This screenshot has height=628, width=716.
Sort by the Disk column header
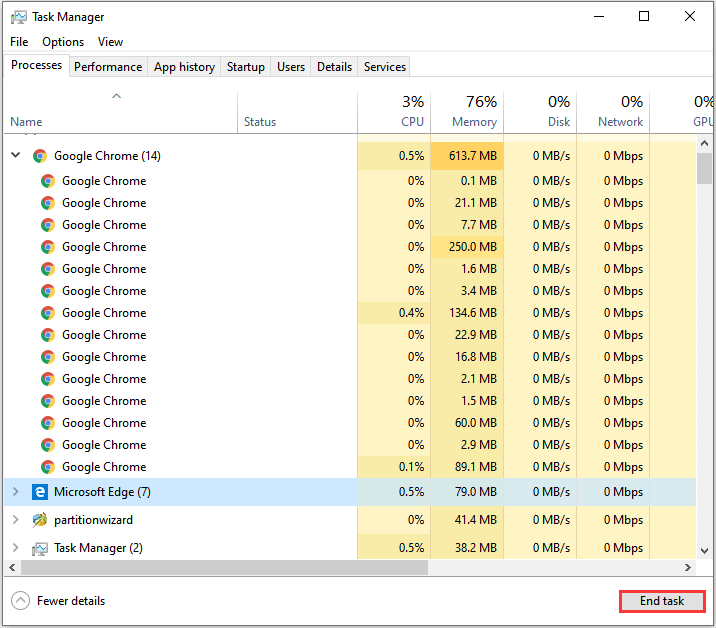(x=540, y=112)
